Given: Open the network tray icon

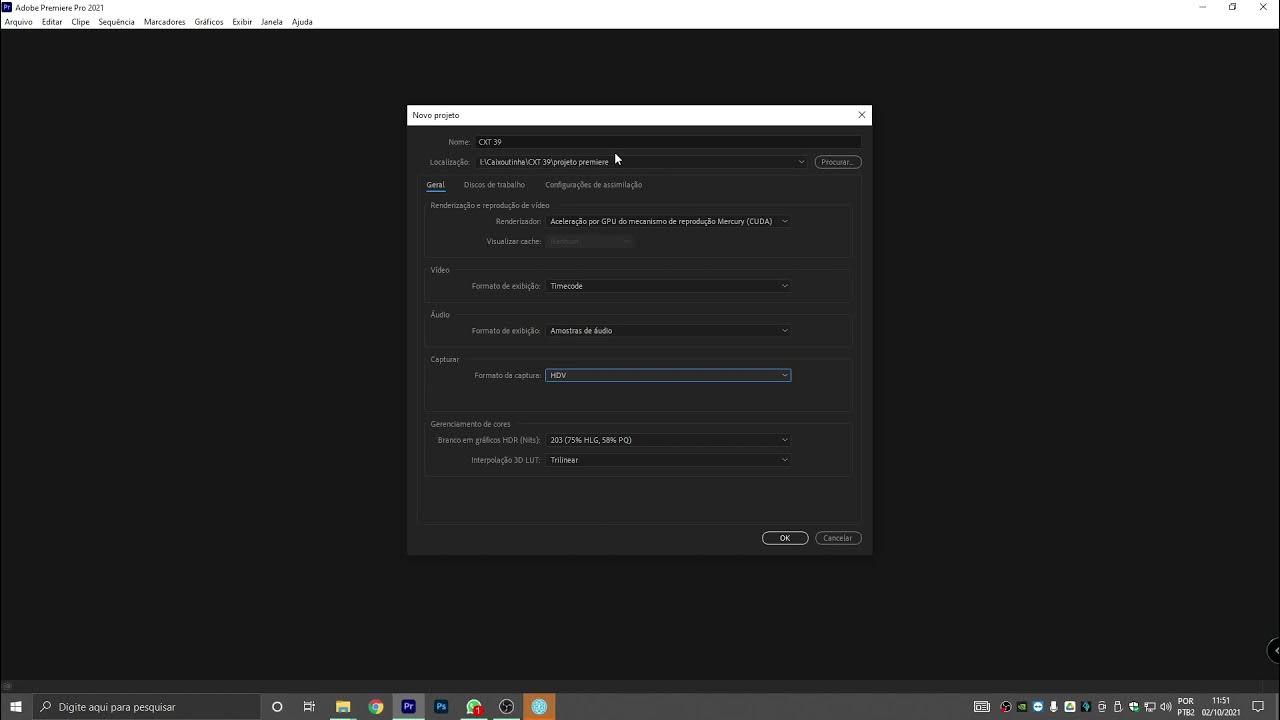Looking at the screenshot, I should tap(1150, 707).
